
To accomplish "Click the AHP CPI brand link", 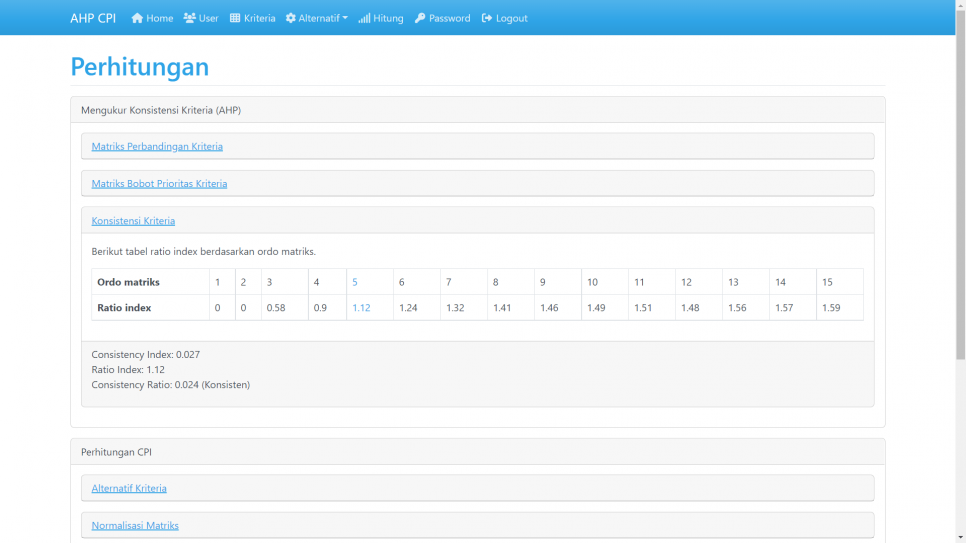I will point(93,18).
